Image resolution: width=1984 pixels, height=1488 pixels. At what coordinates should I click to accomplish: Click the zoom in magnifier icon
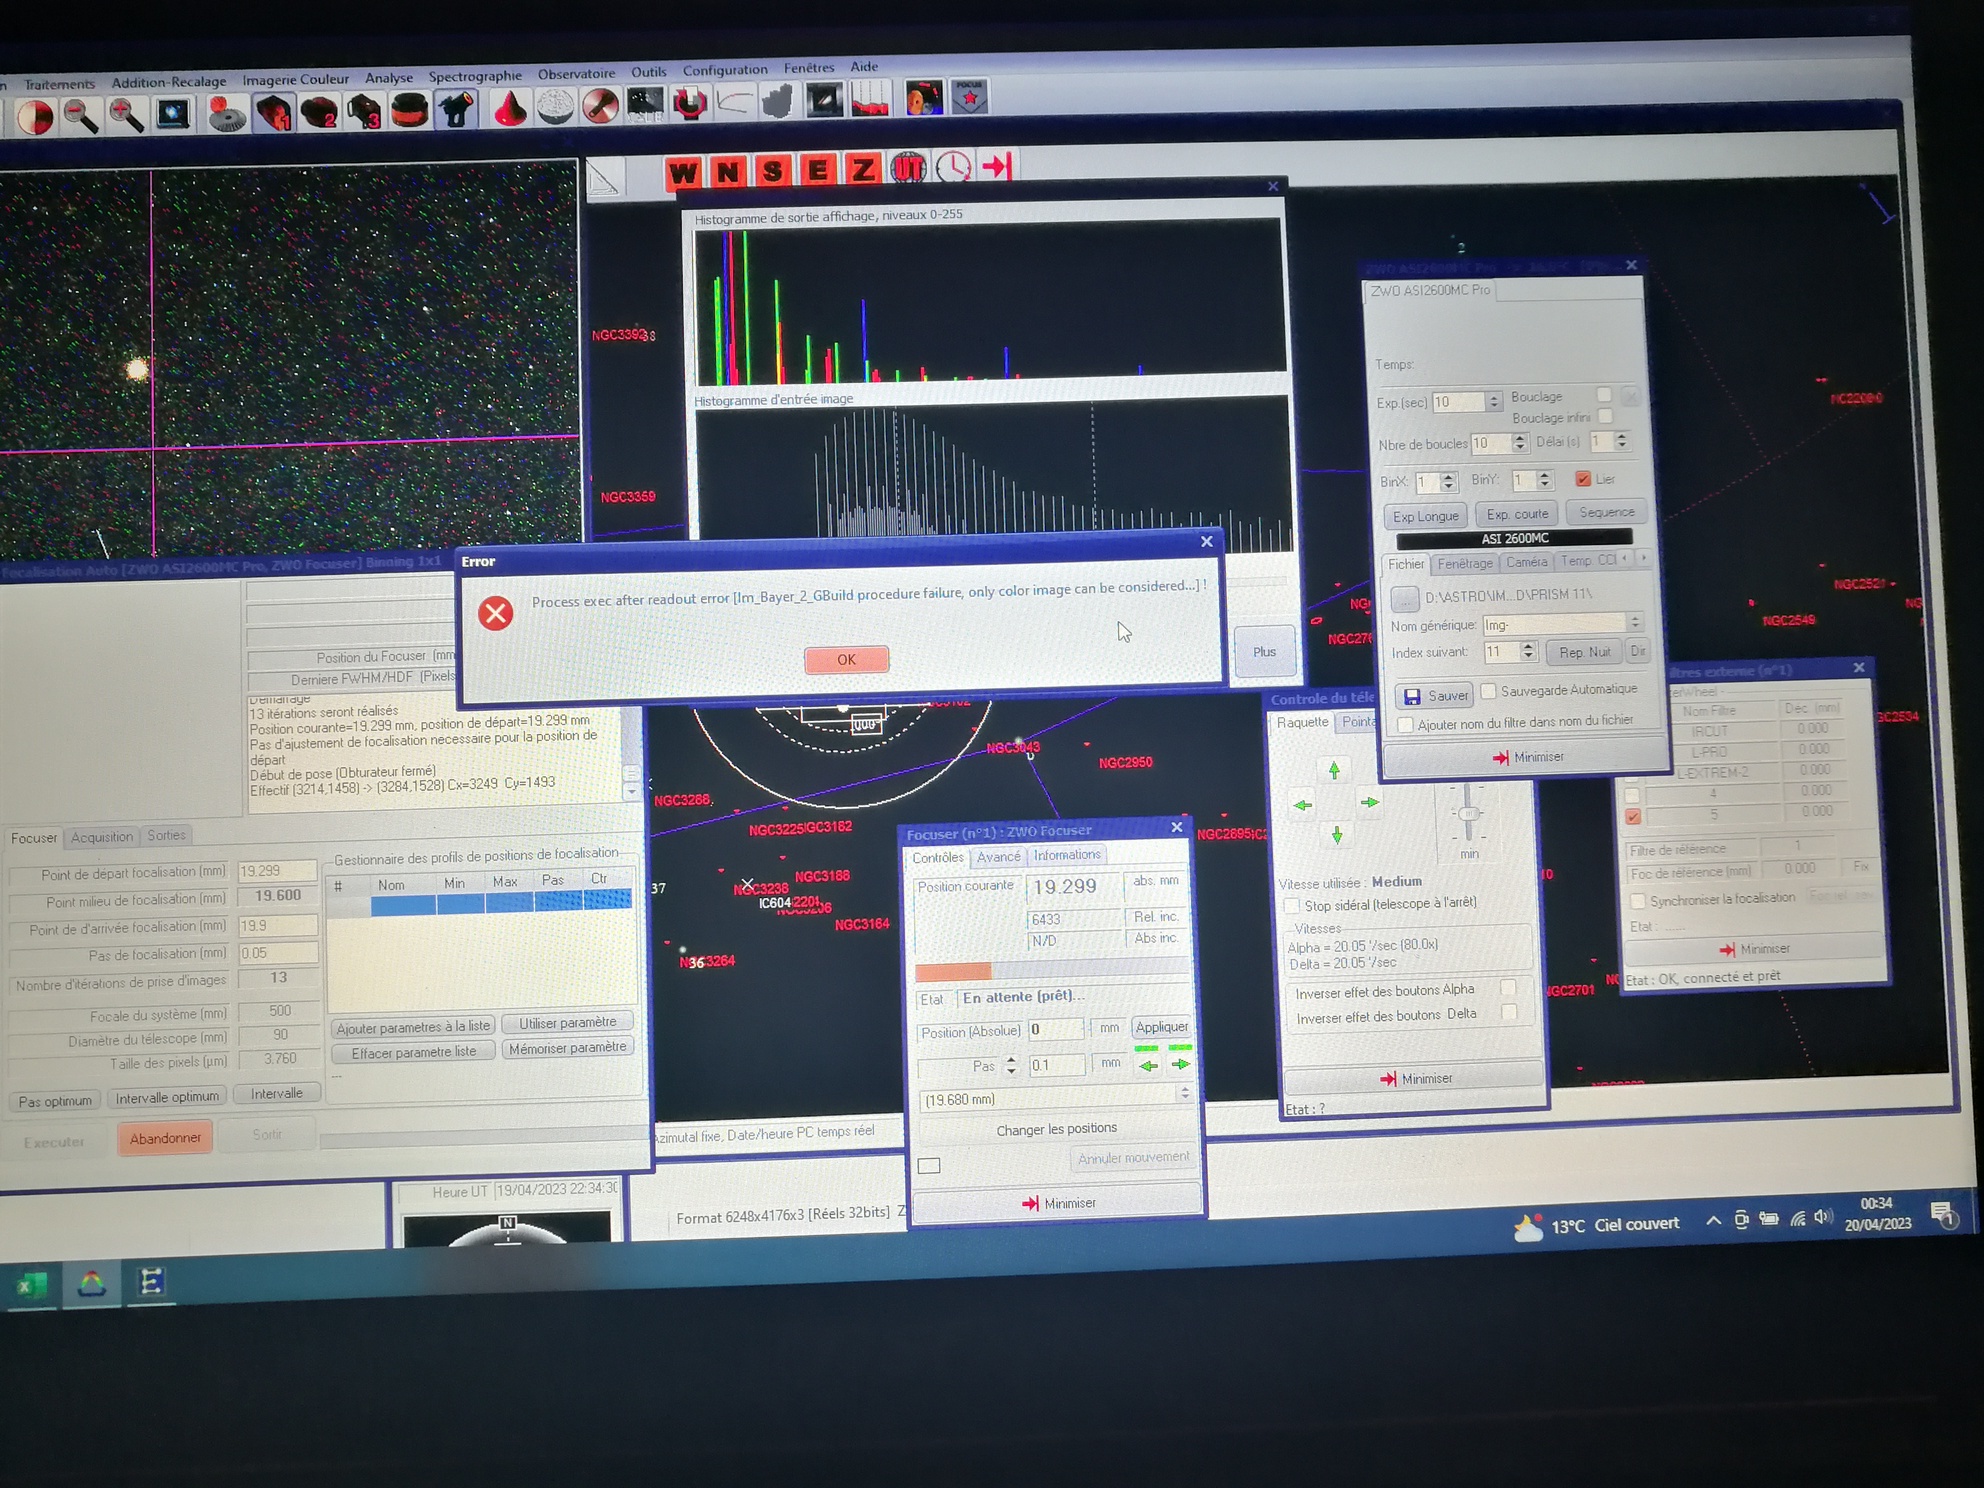coord(126,116)
